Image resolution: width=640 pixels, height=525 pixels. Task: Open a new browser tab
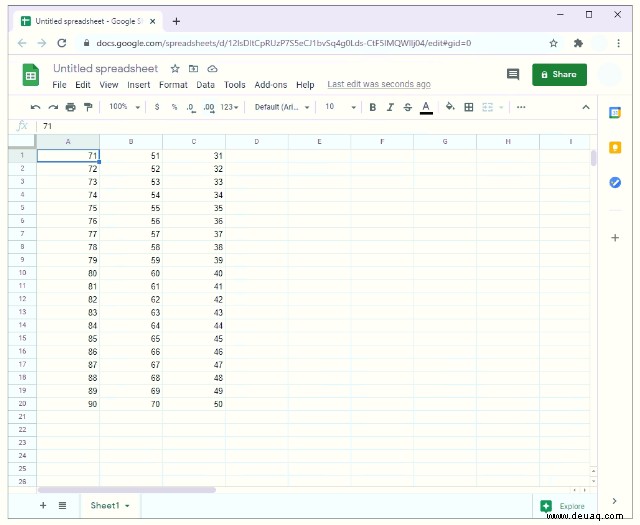click(x=176, y=21)
